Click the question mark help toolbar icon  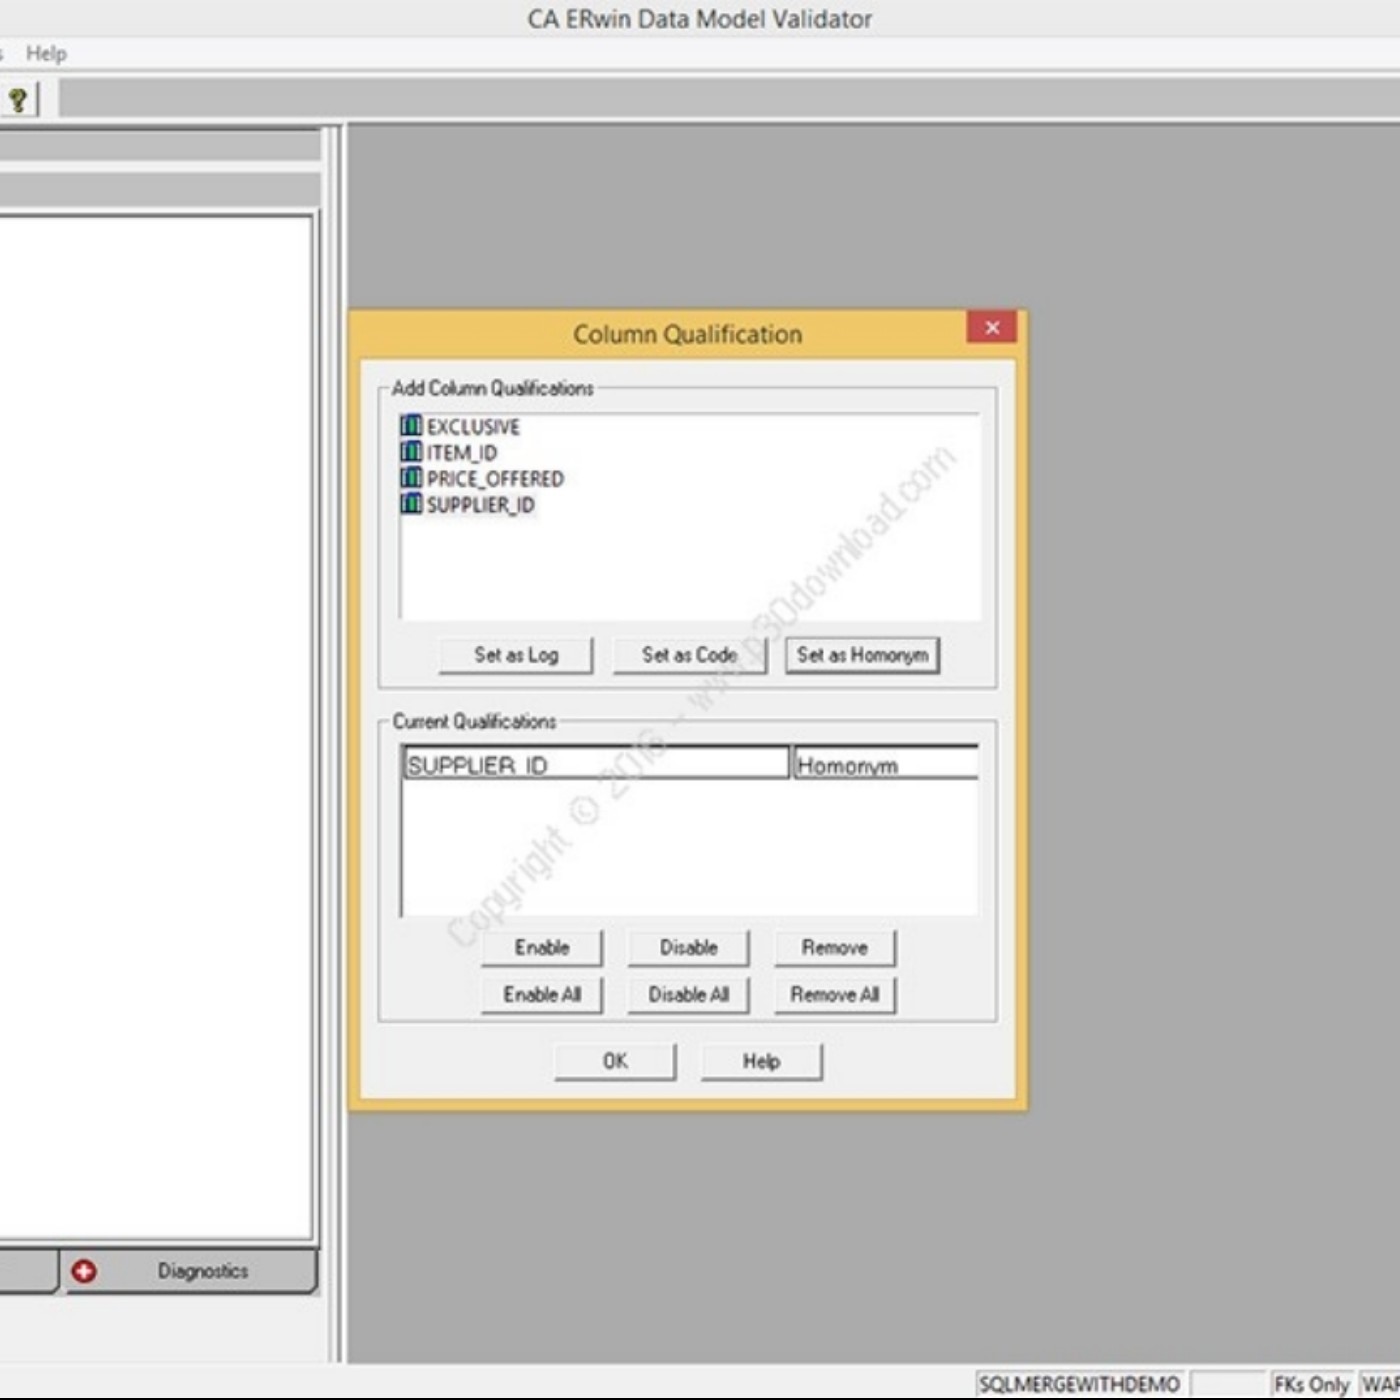[18, 100]
